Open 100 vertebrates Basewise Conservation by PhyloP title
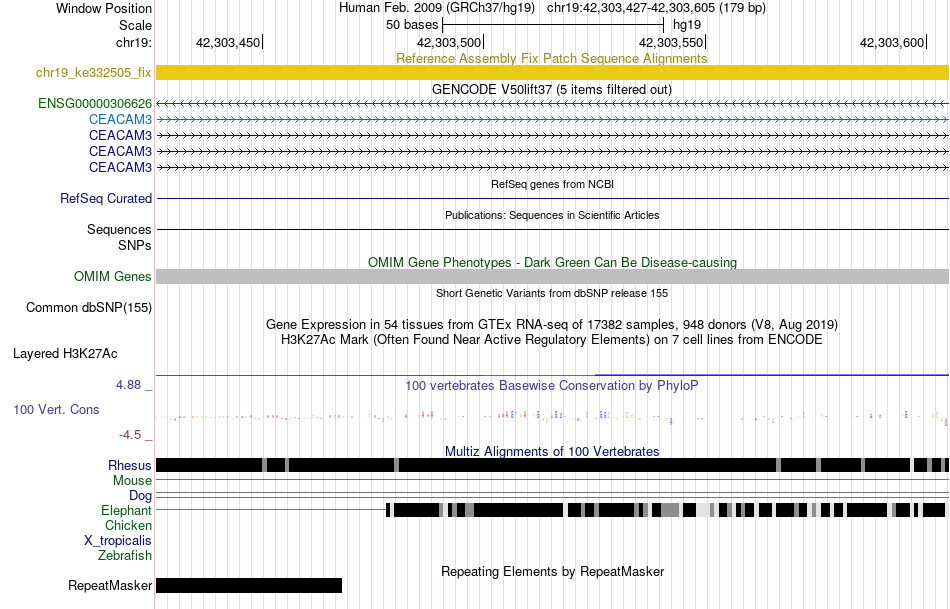The width and height of the screenshot is (950, 609). (x=552, y=385)
